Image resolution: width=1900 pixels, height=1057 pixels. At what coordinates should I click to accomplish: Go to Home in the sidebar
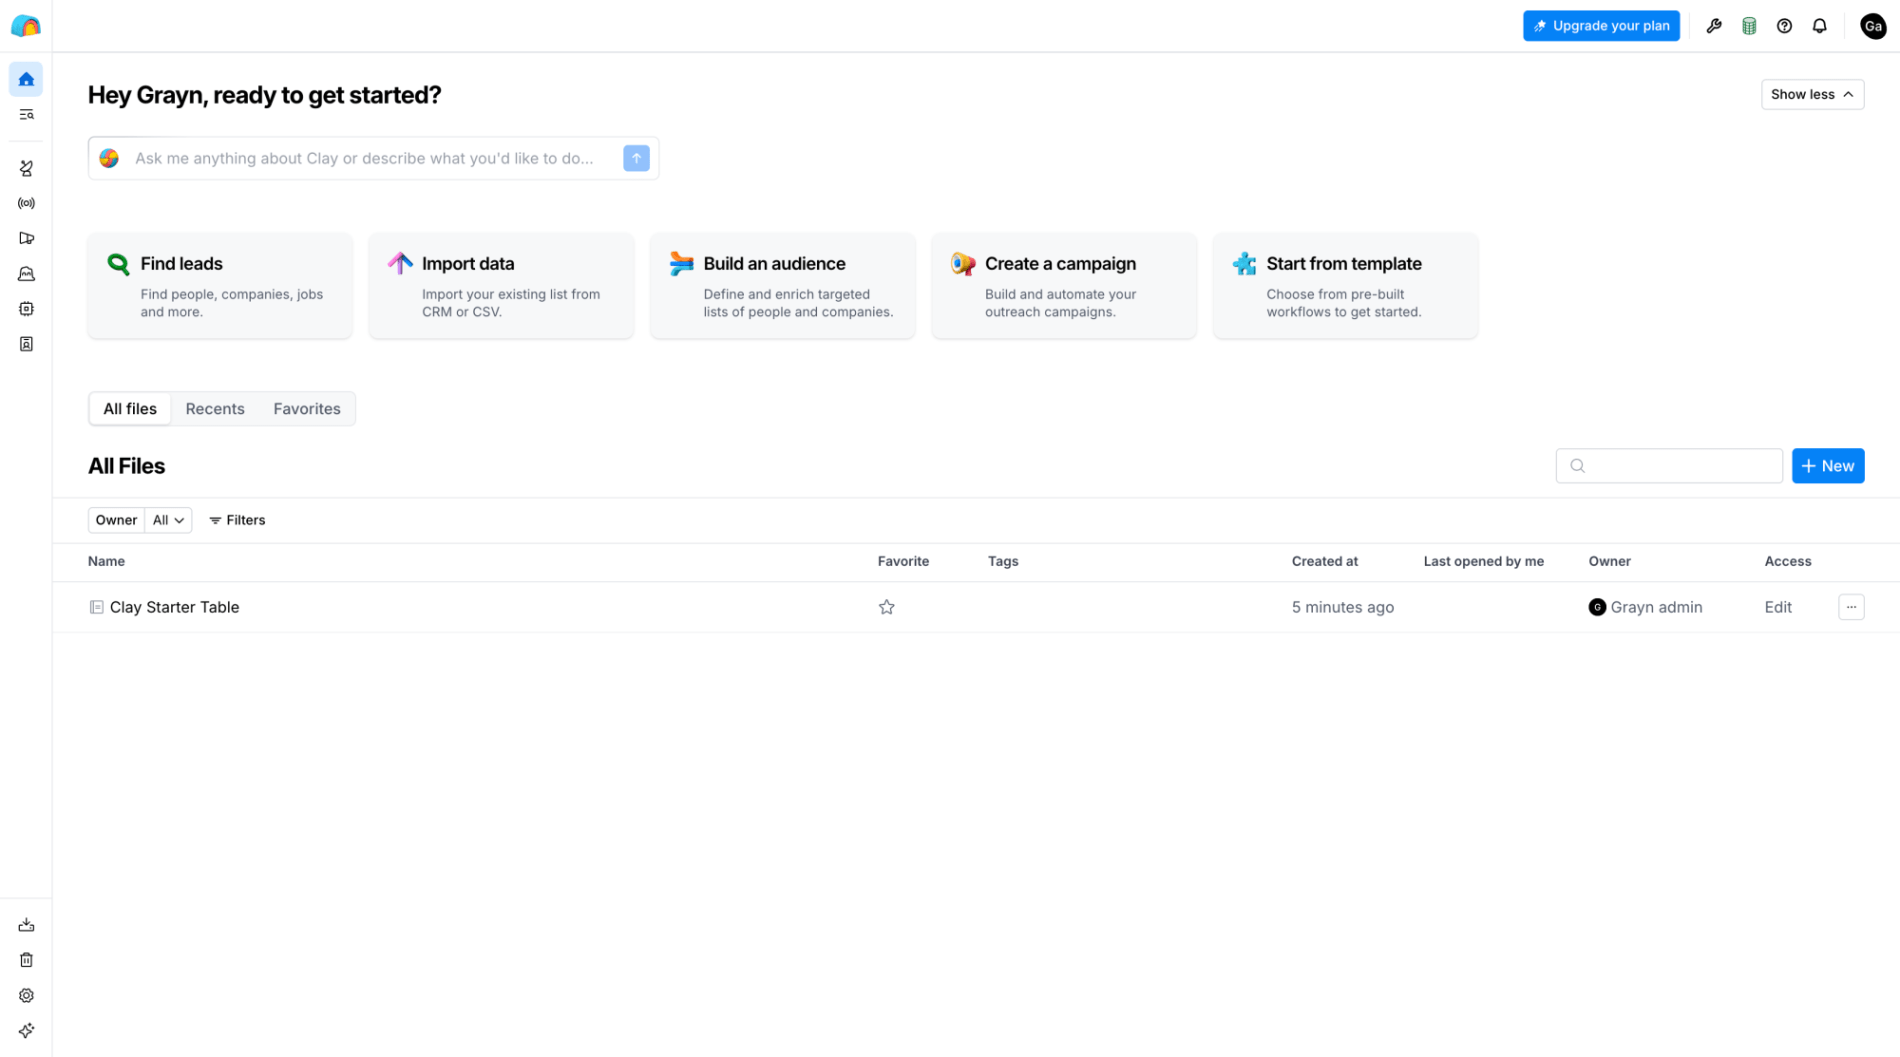pyautogui.click(x=26, y=79)
